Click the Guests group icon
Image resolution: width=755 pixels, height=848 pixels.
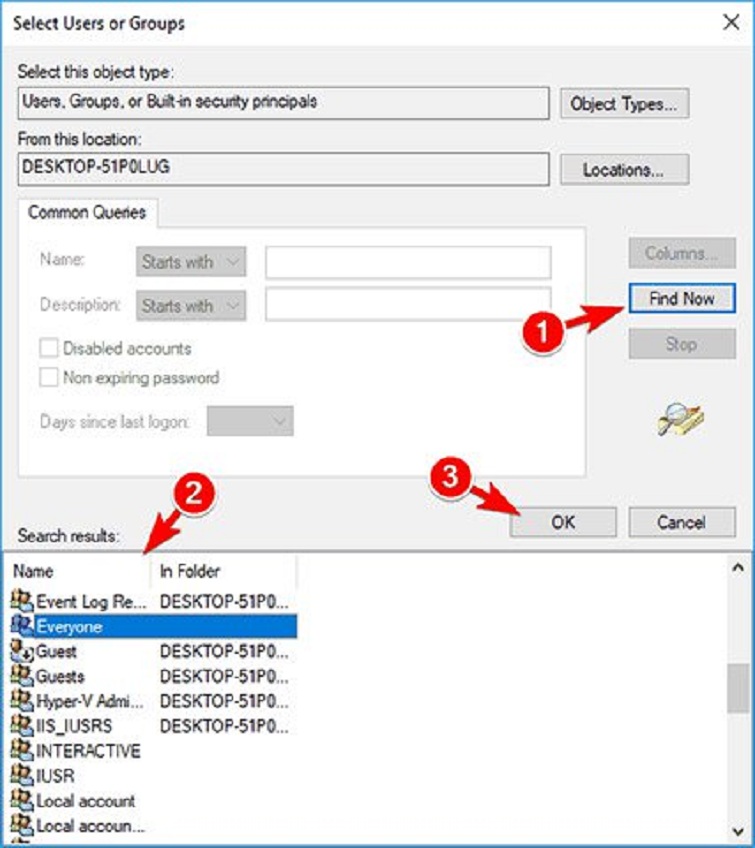point(22,675)
